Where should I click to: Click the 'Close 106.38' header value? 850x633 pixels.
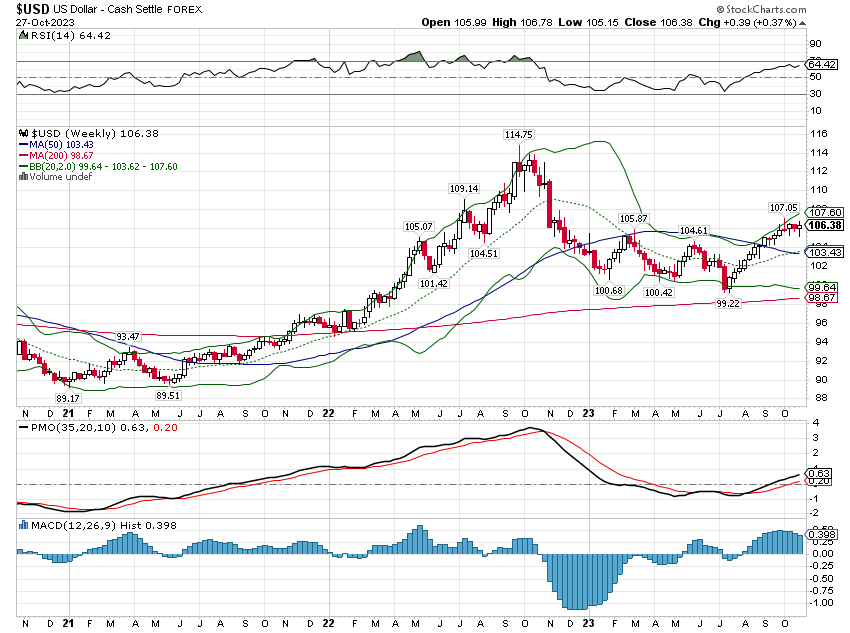coord(658,22)
